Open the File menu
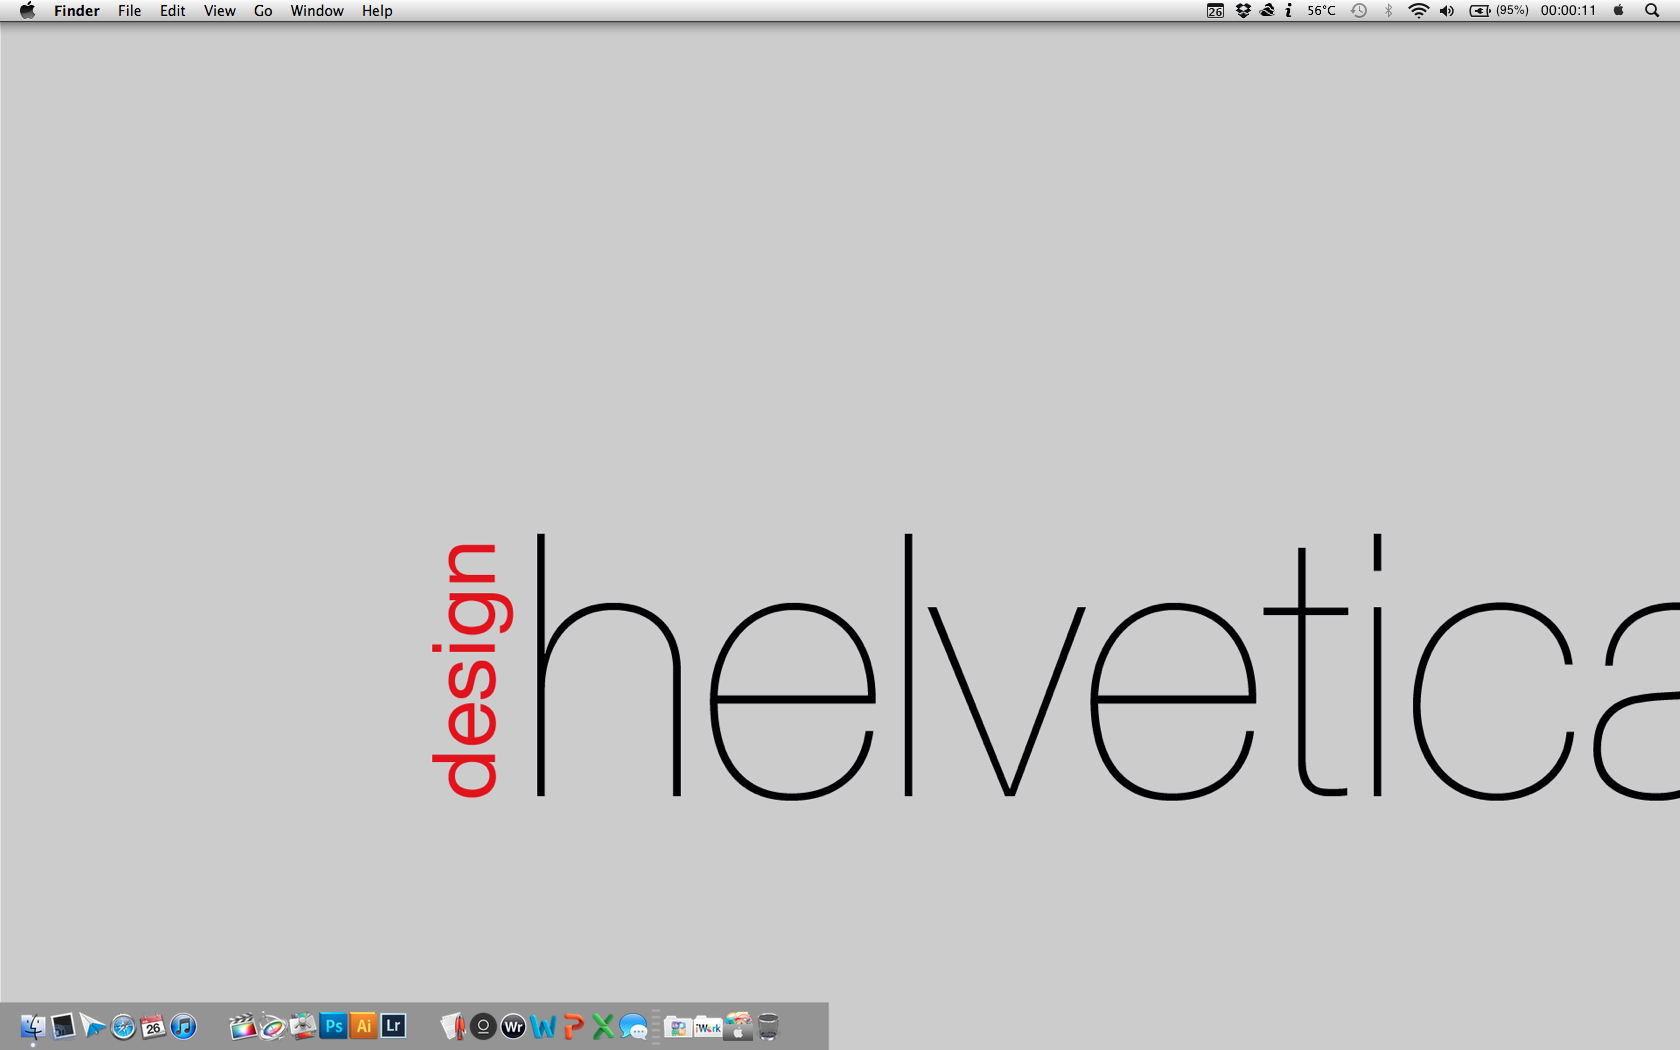Image resolution: width=1680 pixels, height=1050 pixels. pos(129,11)
